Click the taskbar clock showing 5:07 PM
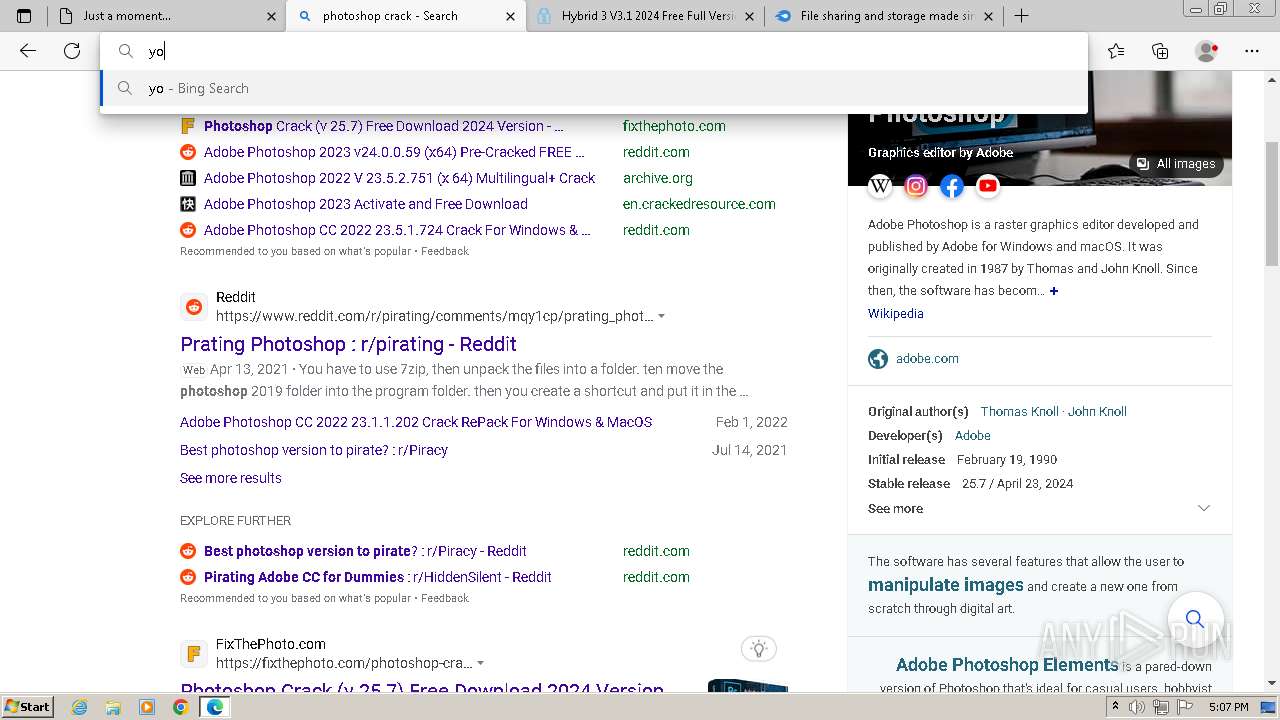The width and height of the screenshot is (1280, 720). pos(1228,707)
